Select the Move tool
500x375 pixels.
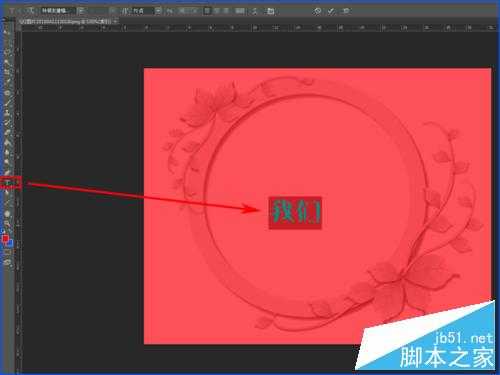(x=7, y=32)
